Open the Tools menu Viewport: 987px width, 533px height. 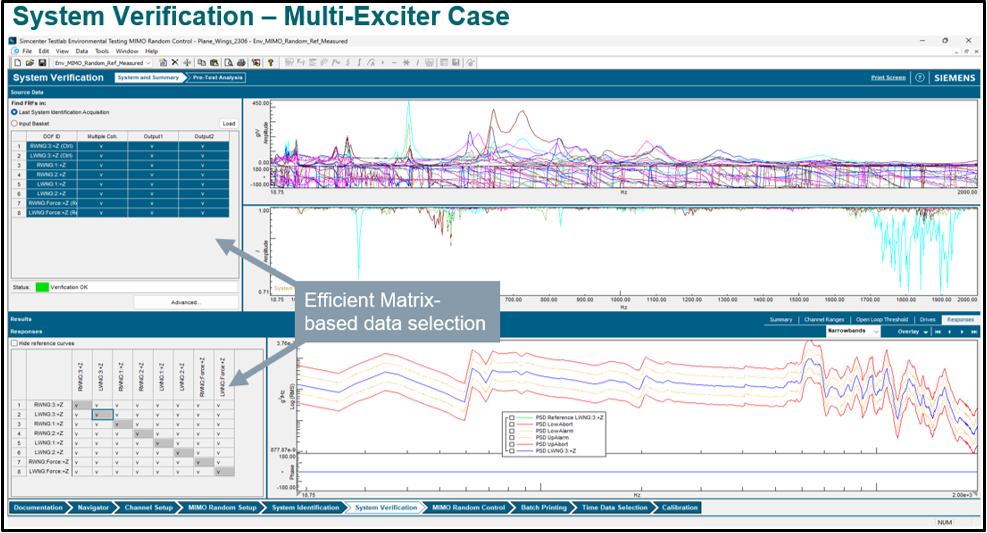point(102,51)
